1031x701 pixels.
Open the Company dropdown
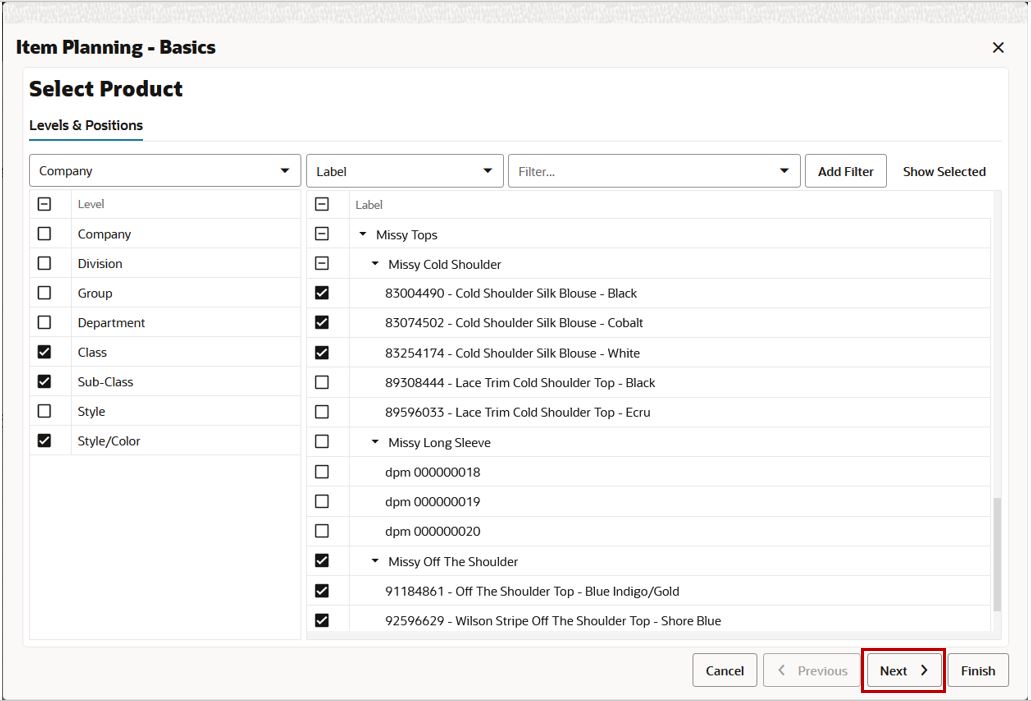click(165, 171)
